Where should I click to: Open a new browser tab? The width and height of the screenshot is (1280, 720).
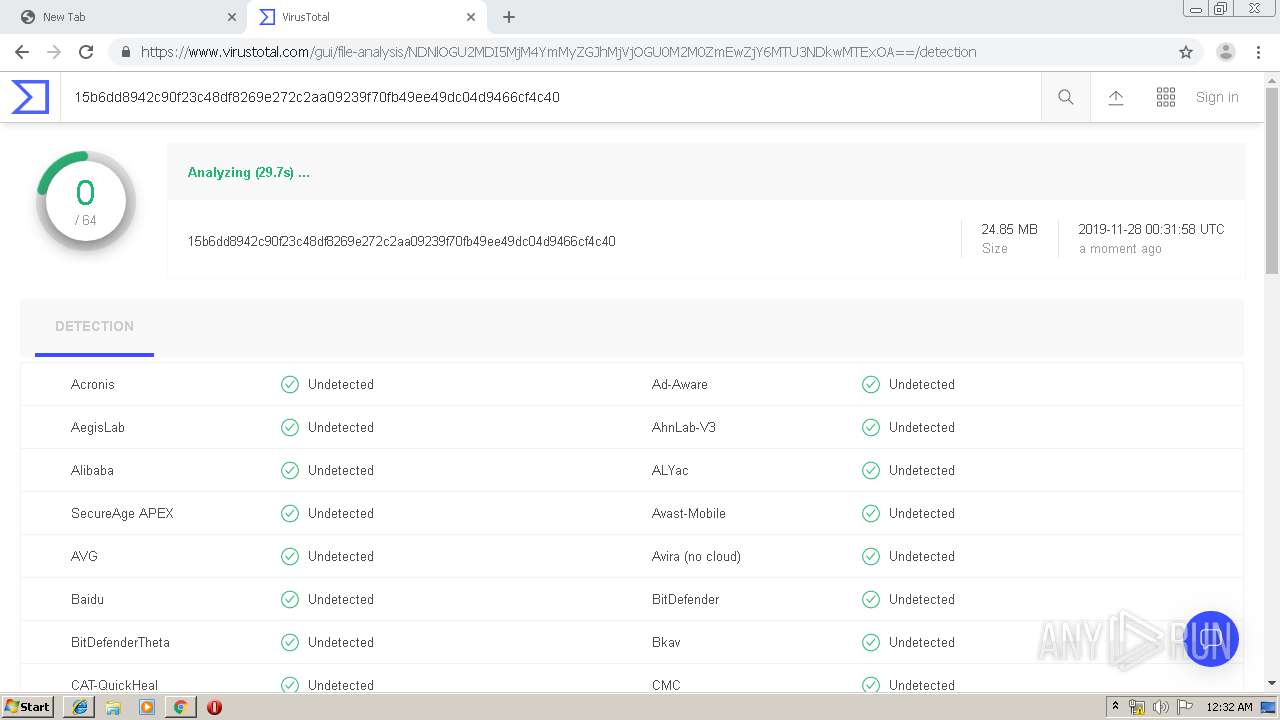point(509,17)
